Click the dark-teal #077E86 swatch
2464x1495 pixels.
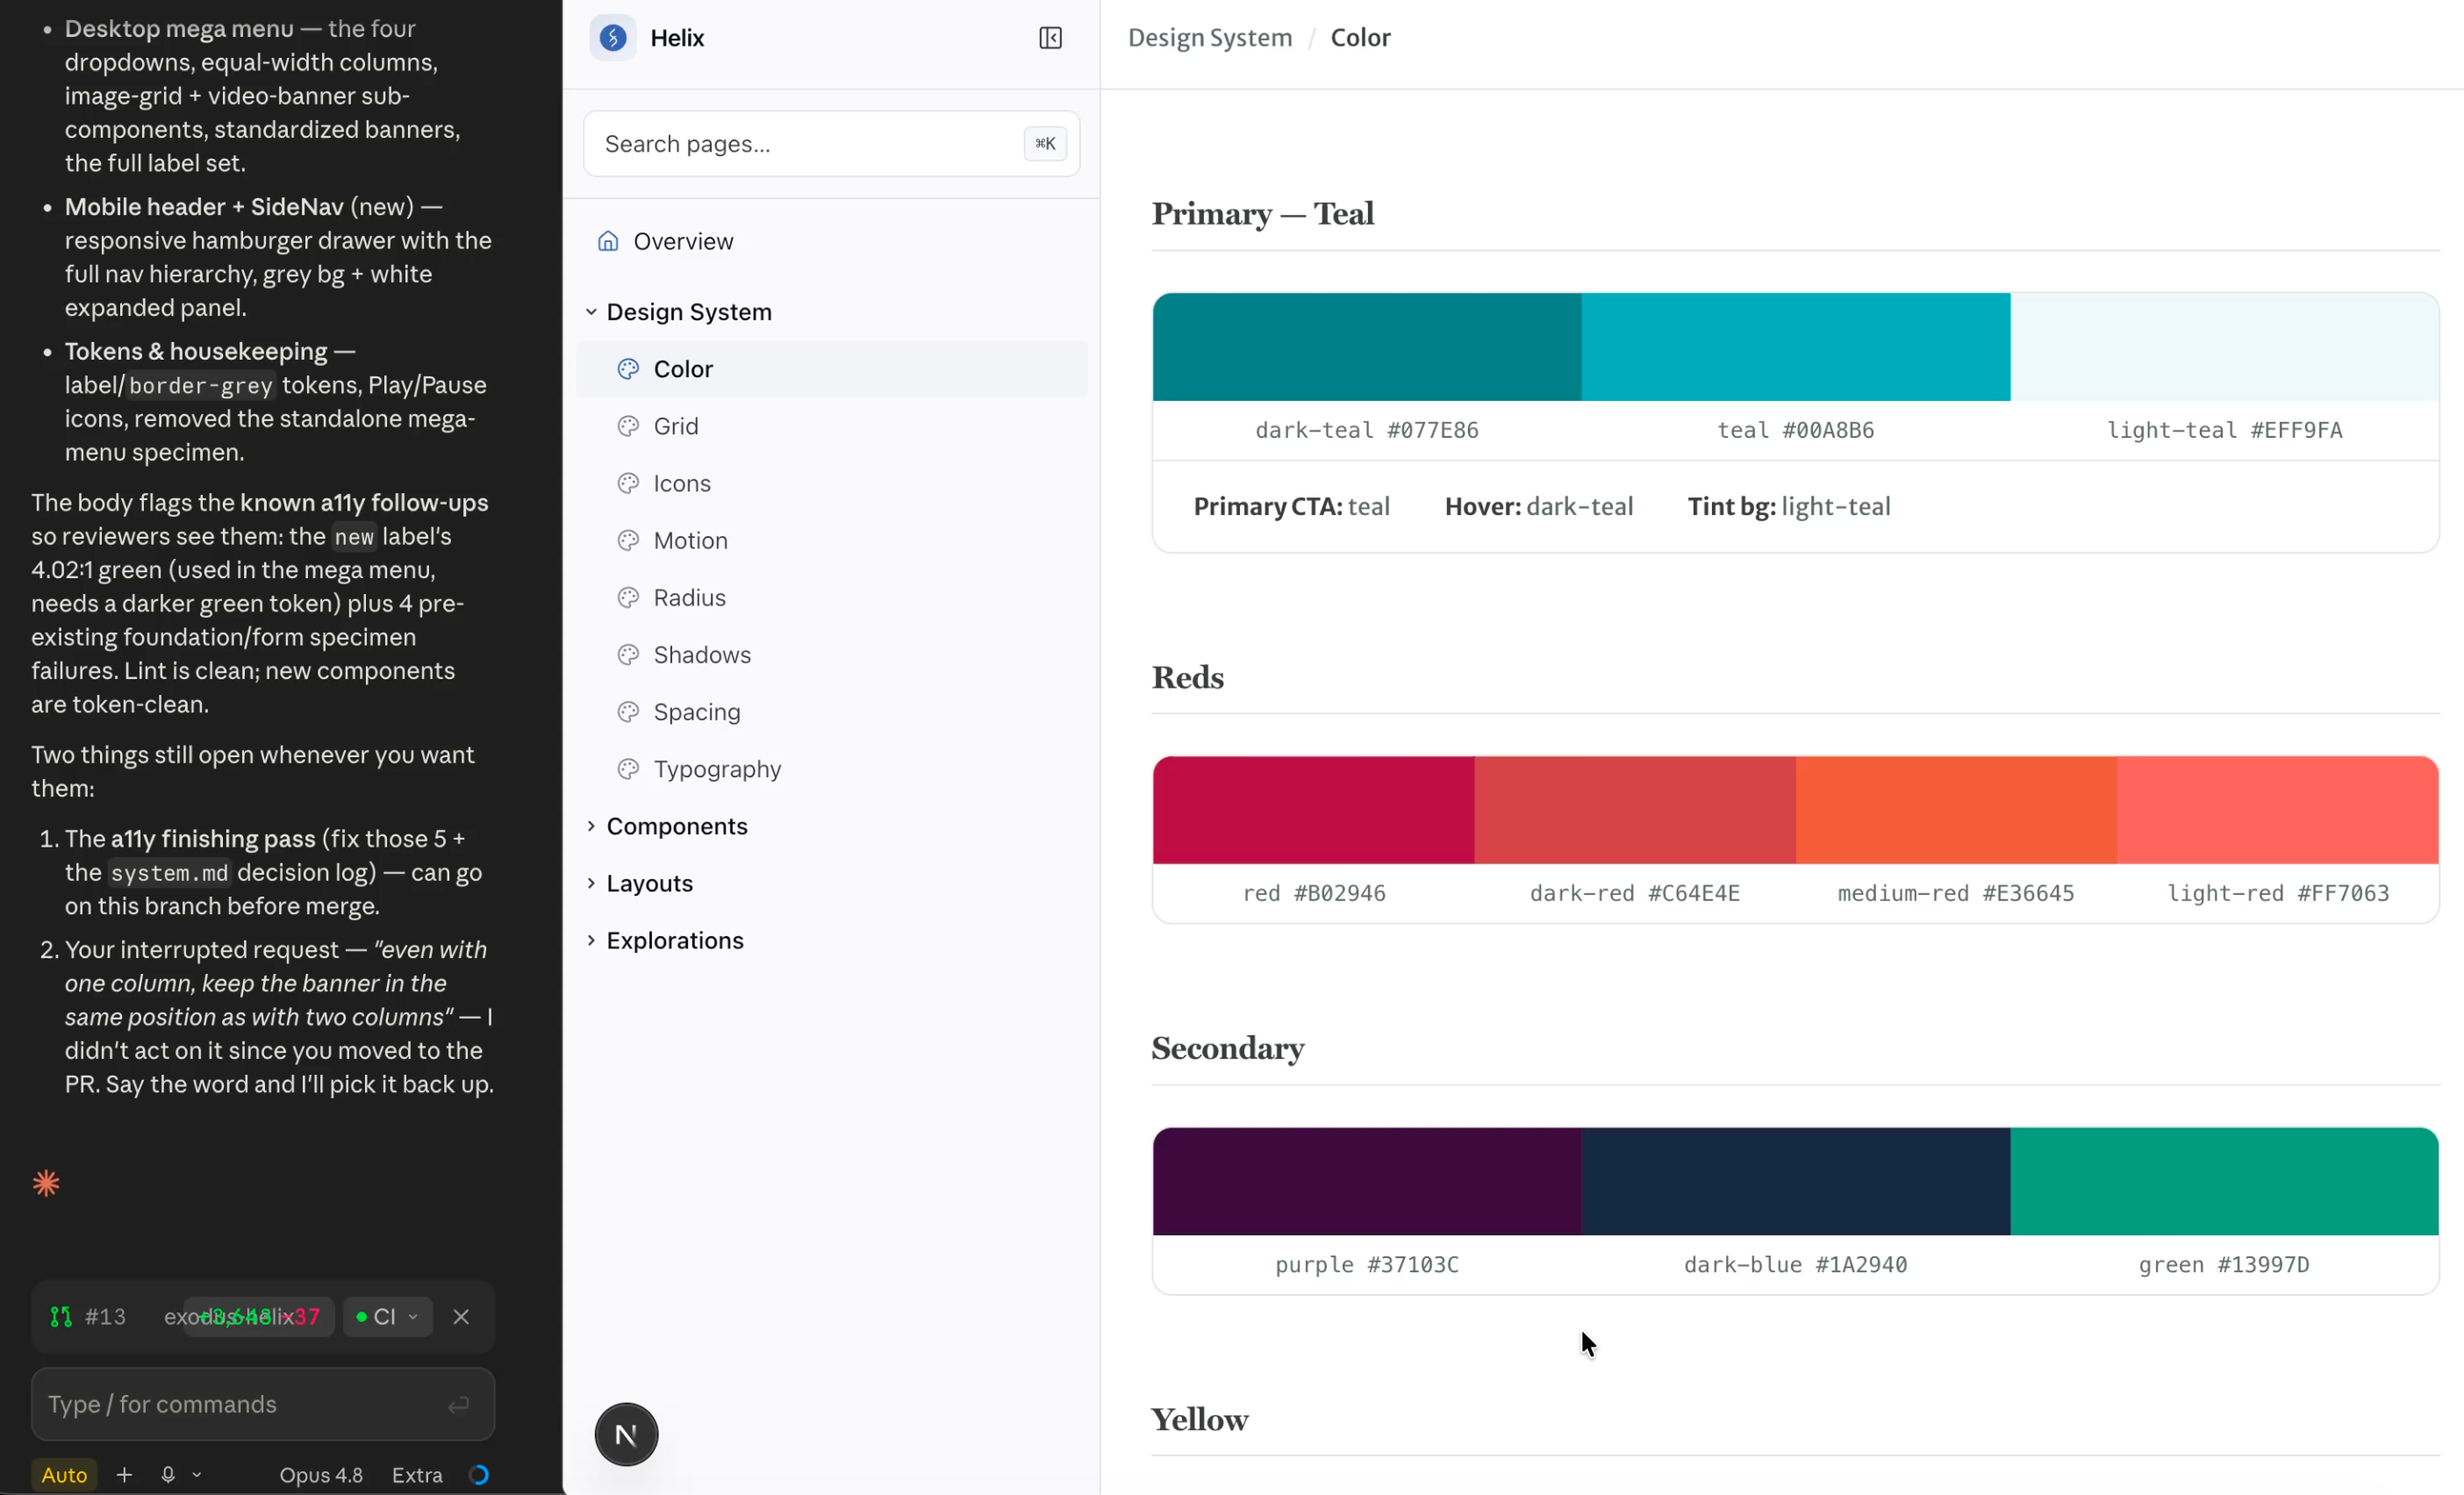coord(1366,347)
